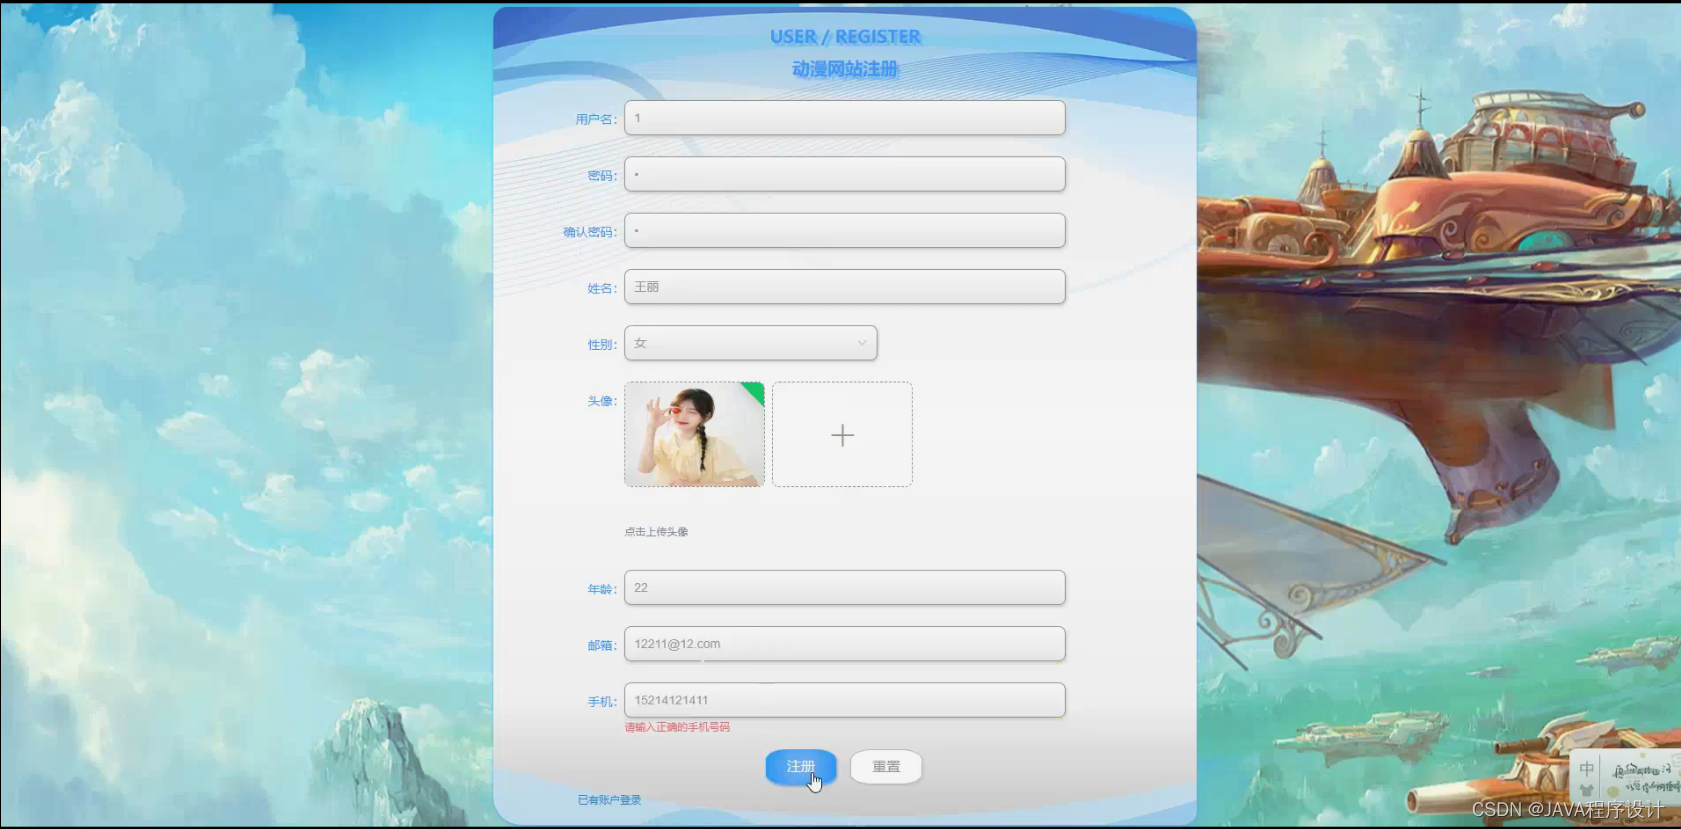This screenshot has width=1681, height=829.
Task: Click the 注册 register button
Action: tap(801, 767)
